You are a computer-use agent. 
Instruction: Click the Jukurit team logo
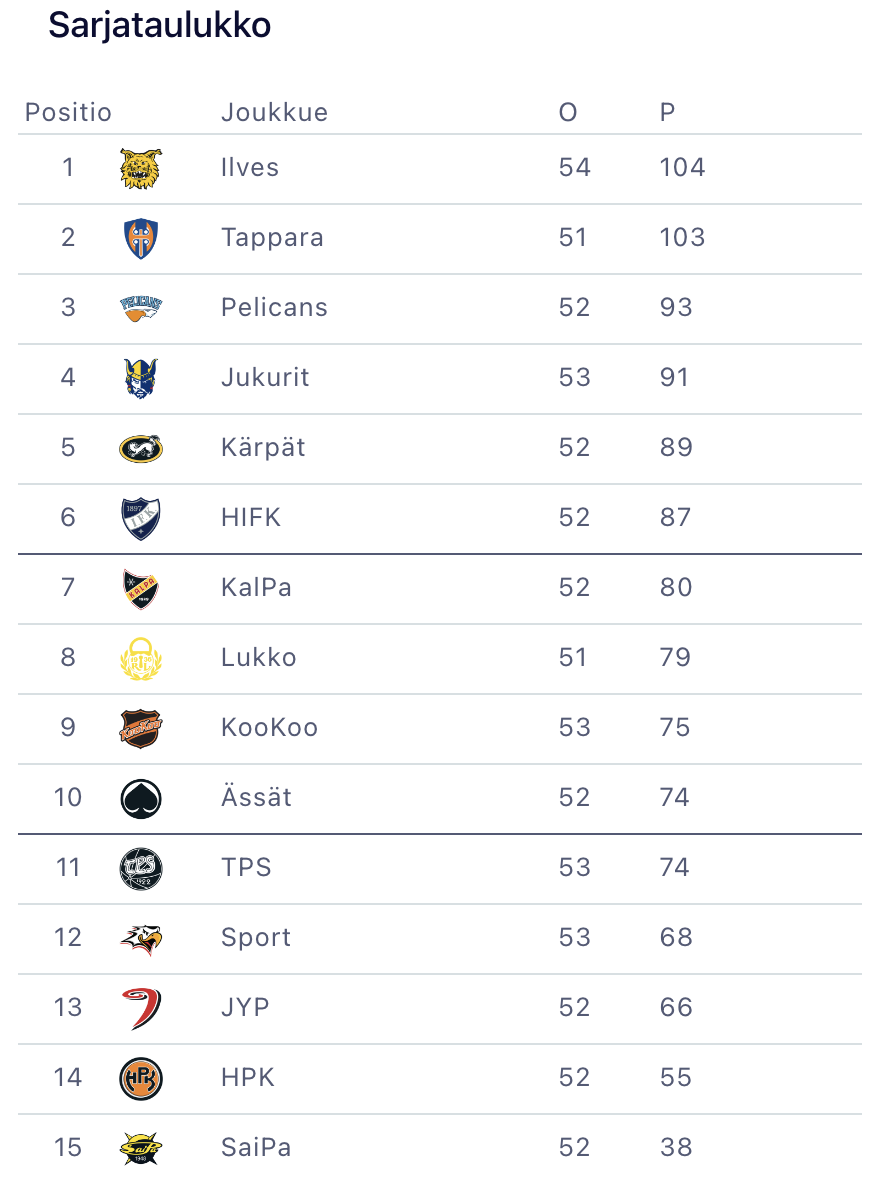(140, 378)
